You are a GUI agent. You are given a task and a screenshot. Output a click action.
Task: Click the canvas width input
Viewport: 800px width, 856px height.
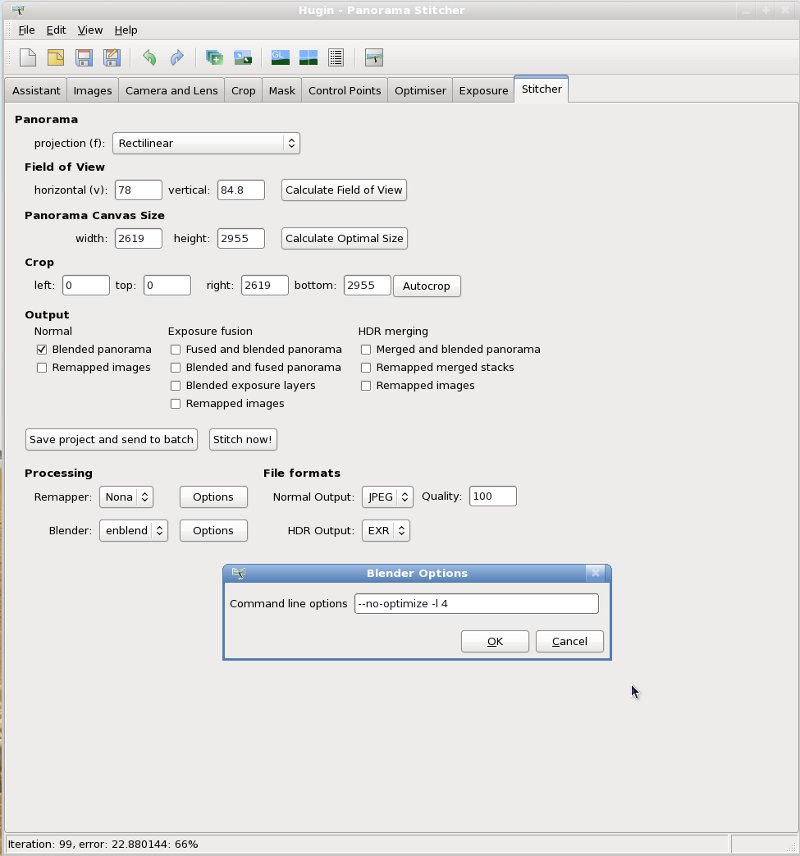coord(138,239)
